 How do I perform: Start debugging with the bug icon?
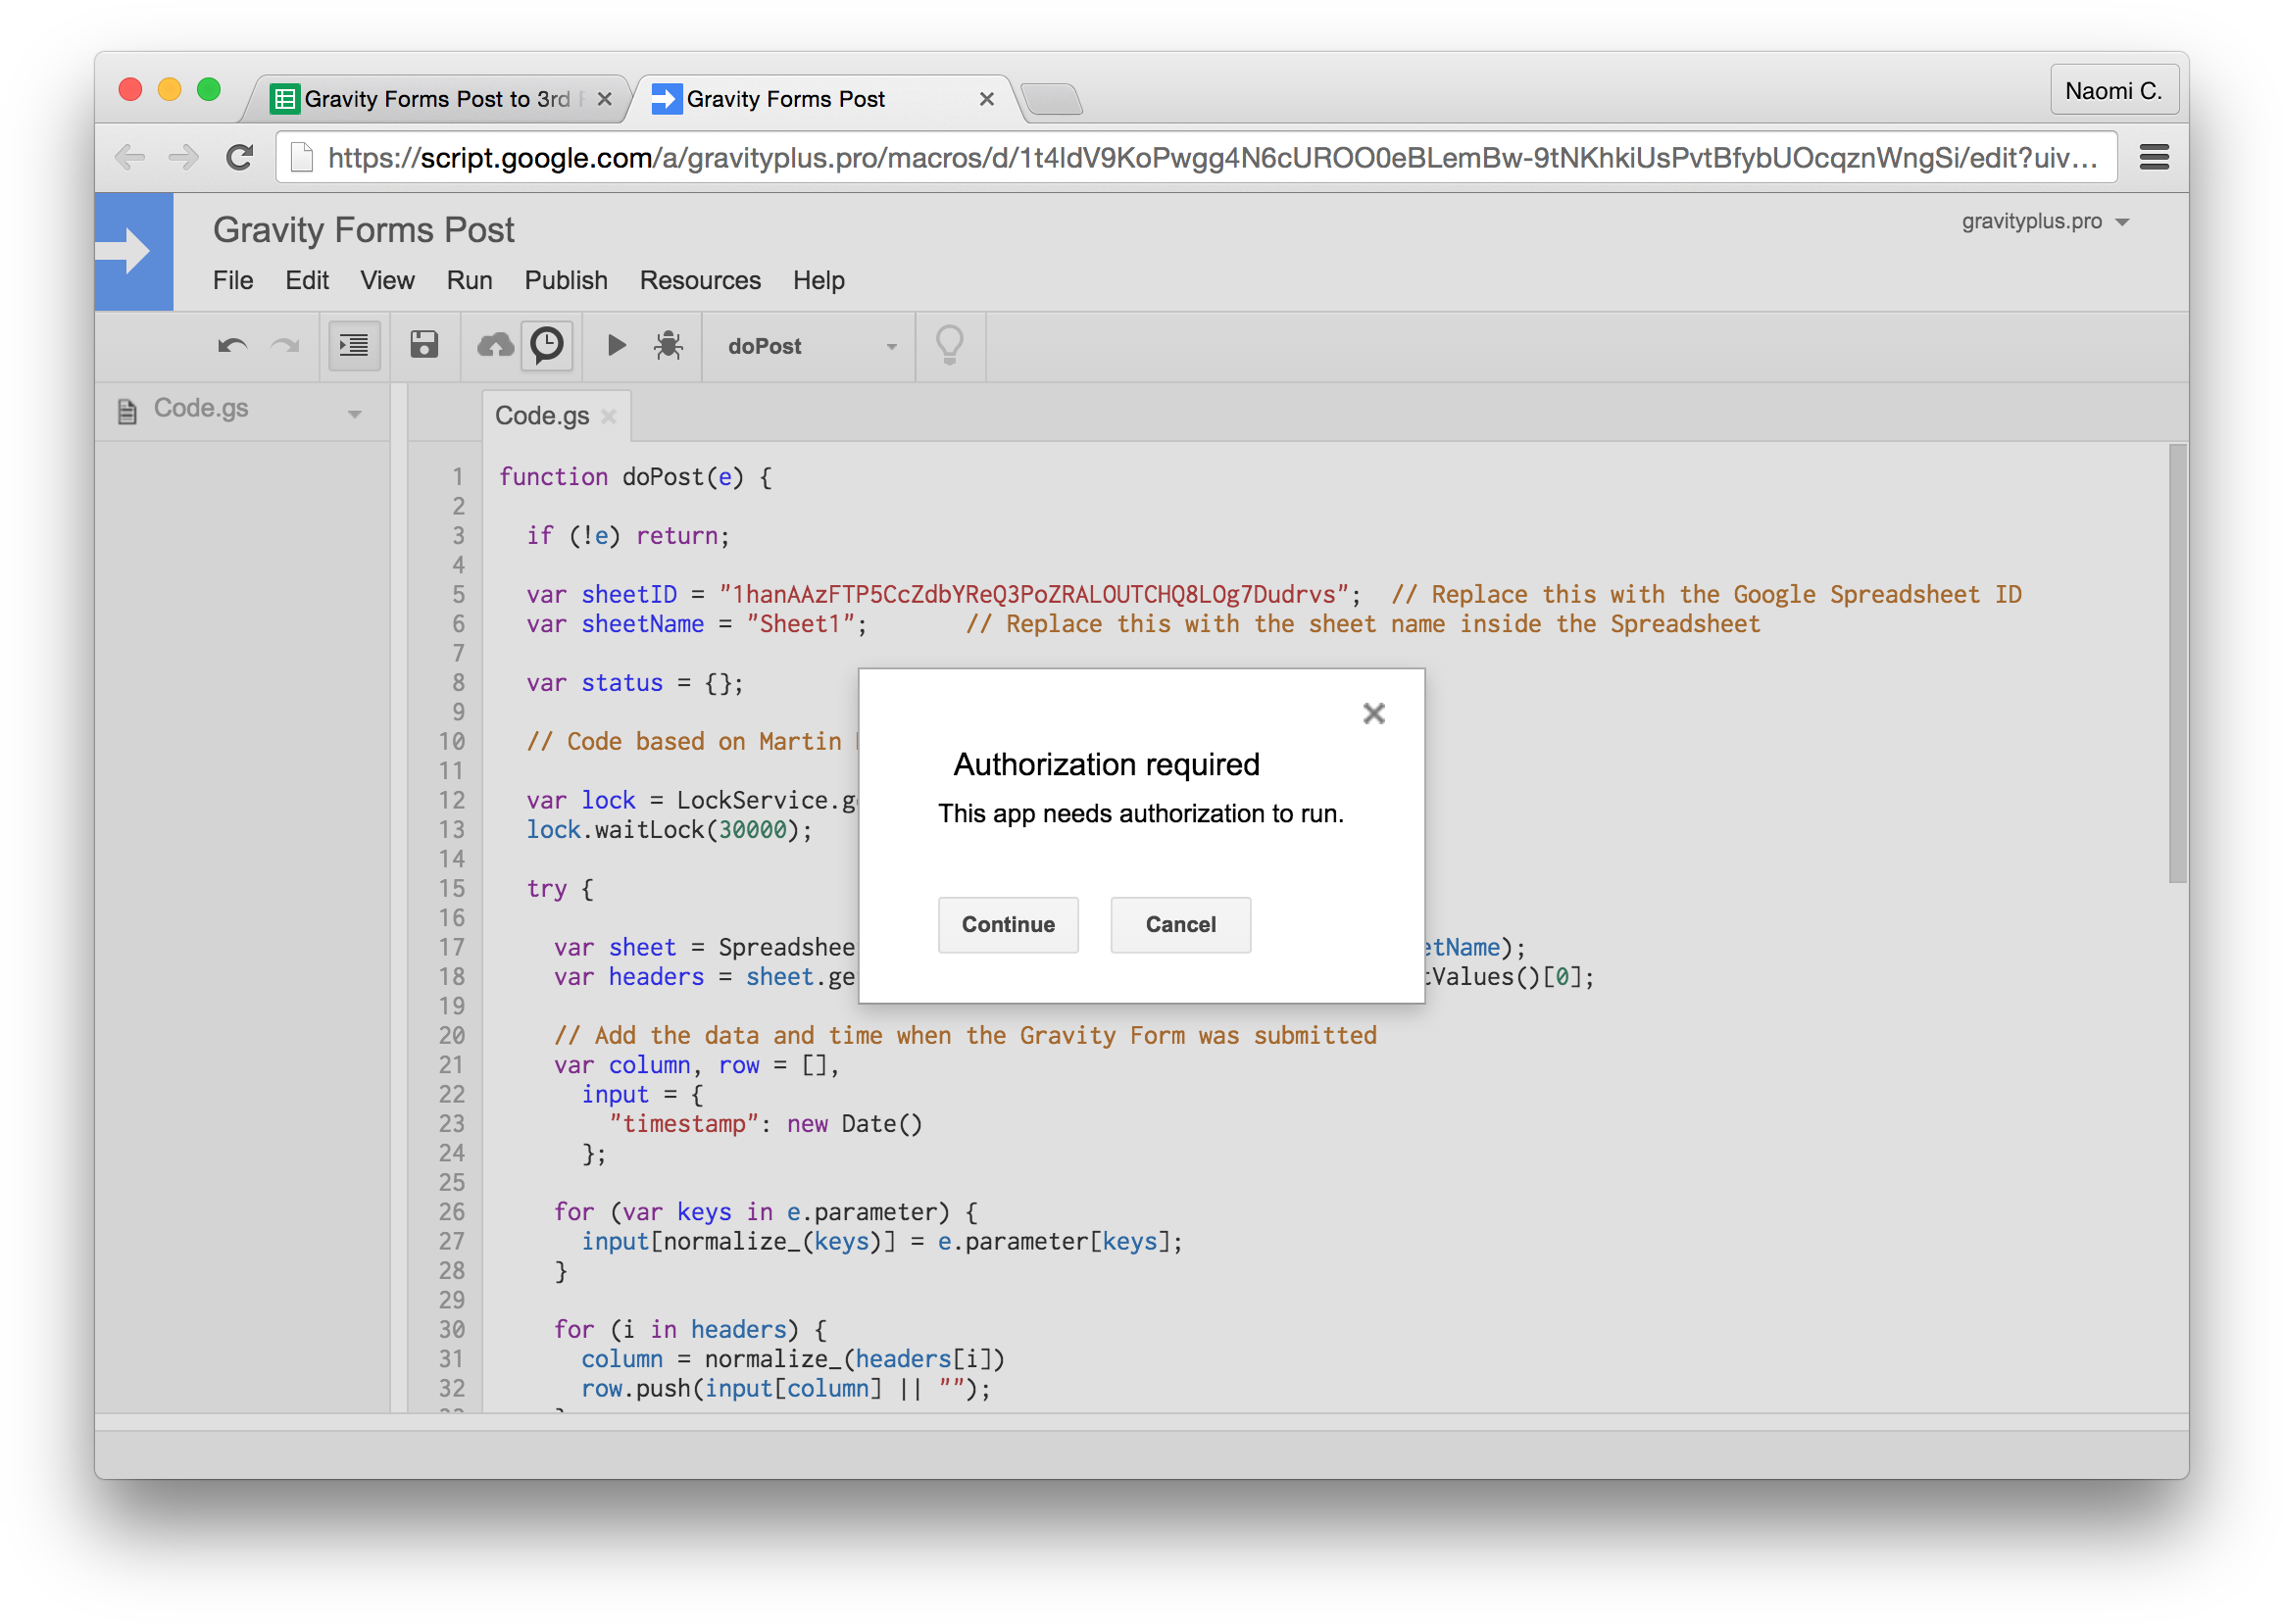[668, 345]
